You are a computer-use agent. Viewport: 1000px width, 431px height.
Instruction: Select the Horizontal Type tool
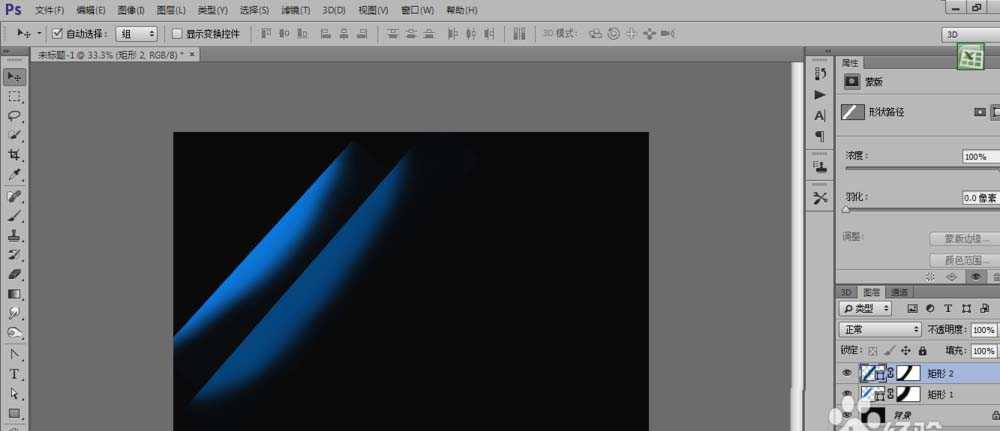[15, 374]
